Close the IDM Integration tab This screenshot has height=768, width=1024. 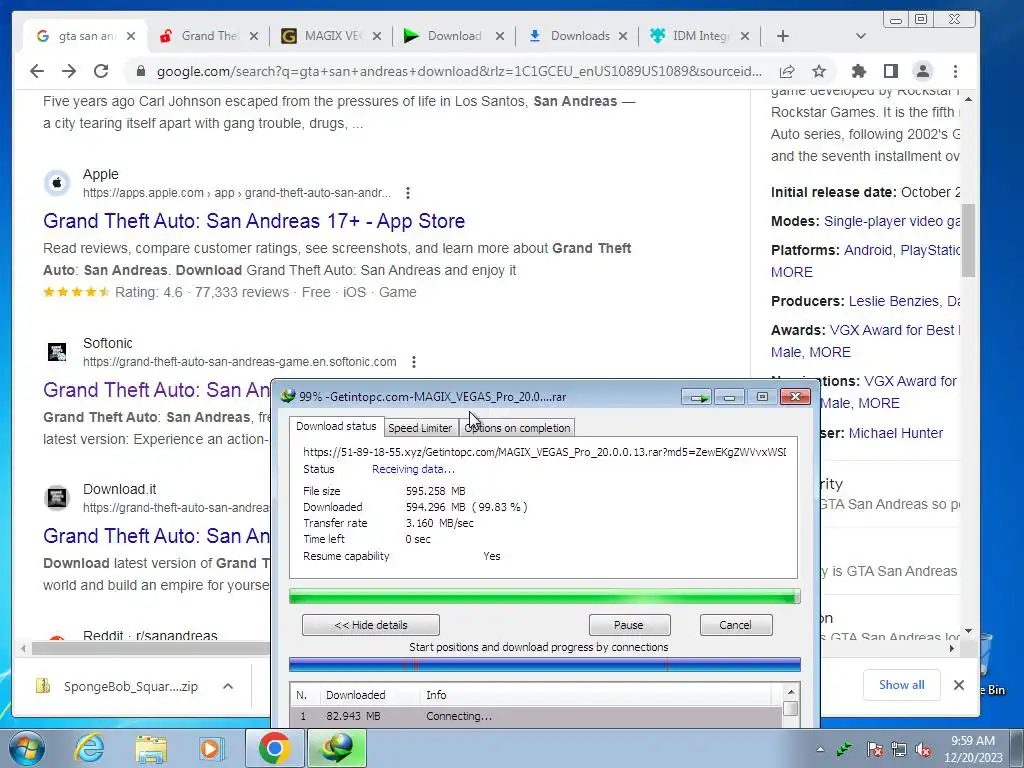point(744,37)
